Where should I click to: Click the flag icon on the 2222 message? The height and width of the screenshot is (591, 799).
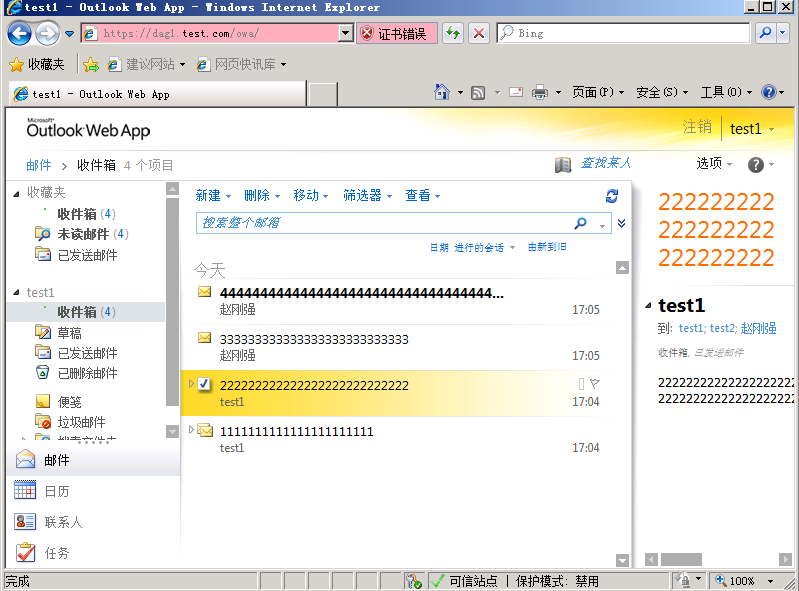pos(595,383)
